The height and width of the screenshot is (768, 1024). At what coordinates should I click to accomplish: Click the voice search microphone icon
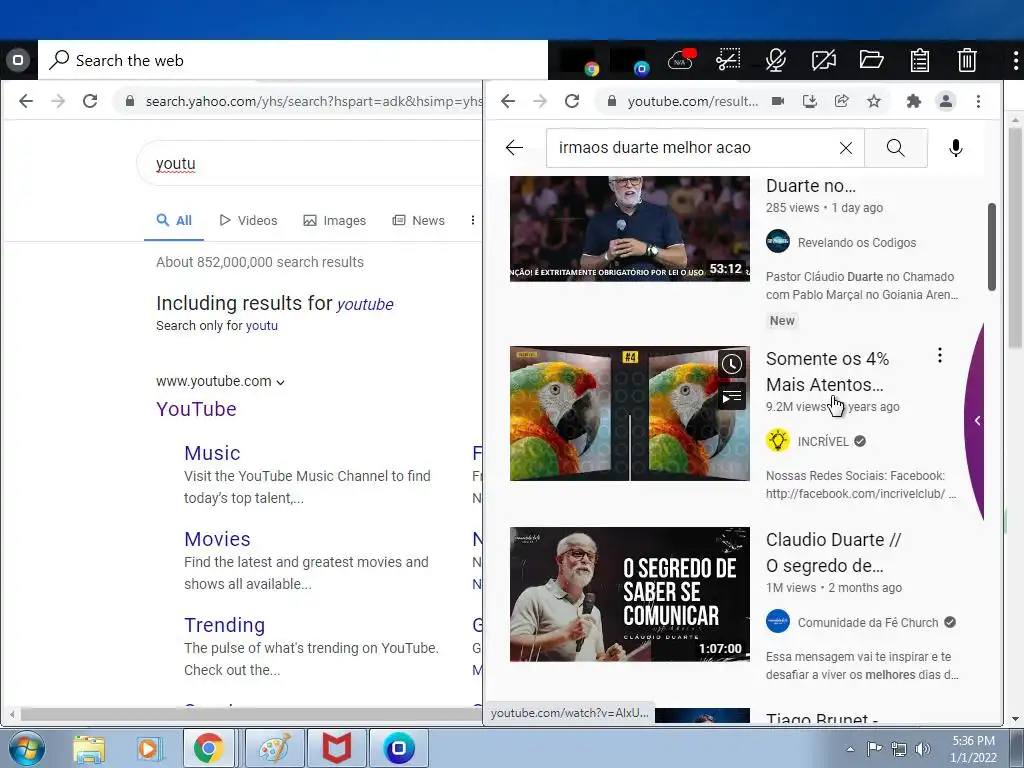click(x=955, y=148)
